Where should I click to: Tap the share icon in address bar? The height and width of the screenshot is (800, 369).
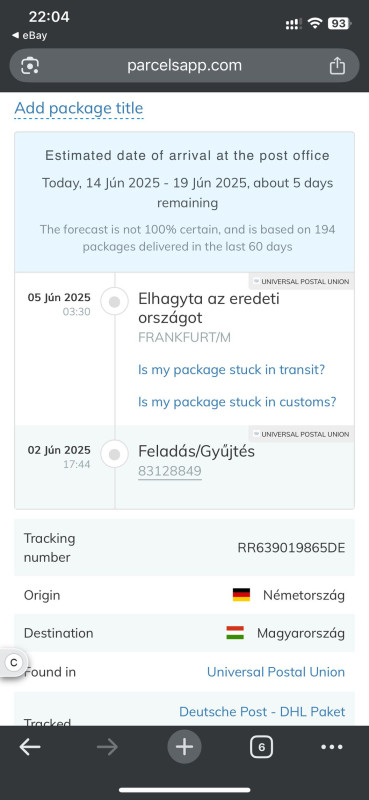pos(337,66)
